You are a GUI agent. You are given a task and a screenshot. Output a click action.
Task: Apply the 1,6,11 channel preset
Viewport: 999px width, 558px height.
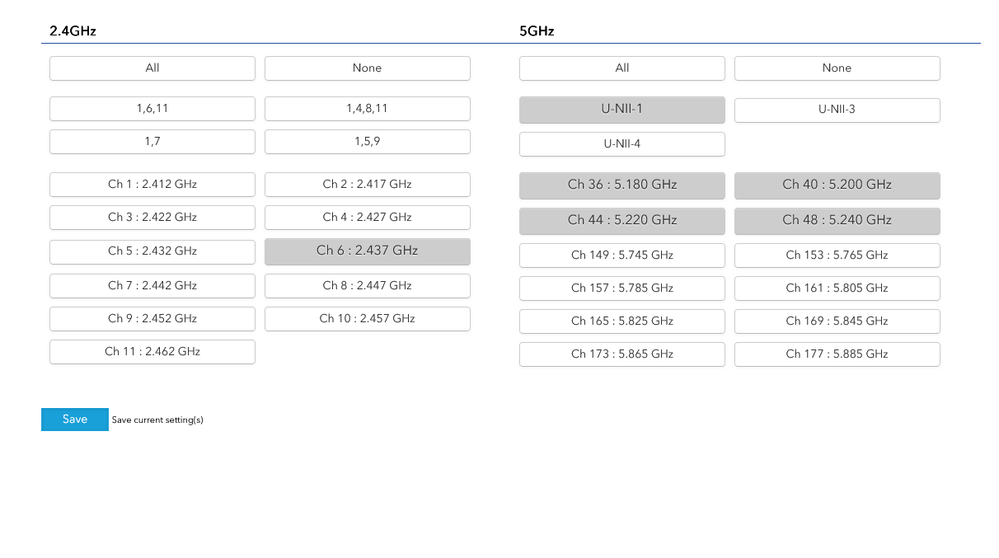pos(152,108)
